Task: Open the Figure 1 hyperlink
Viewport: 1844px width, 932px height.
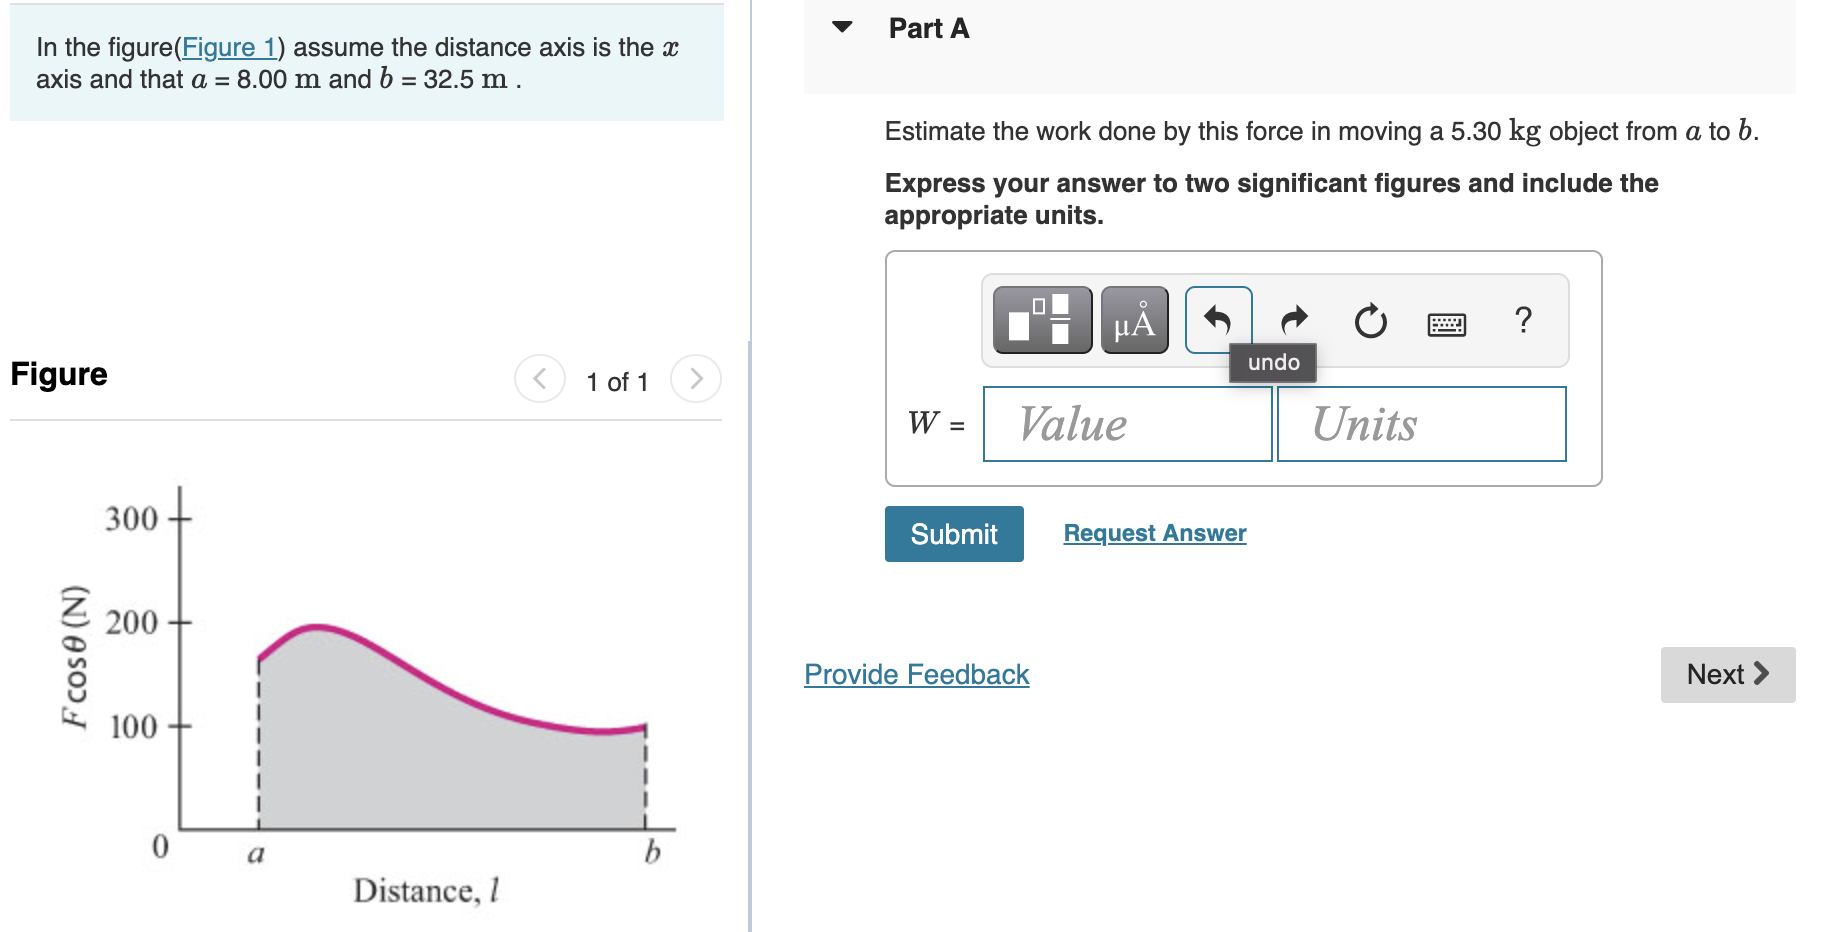Action: (x=230, y=47)
